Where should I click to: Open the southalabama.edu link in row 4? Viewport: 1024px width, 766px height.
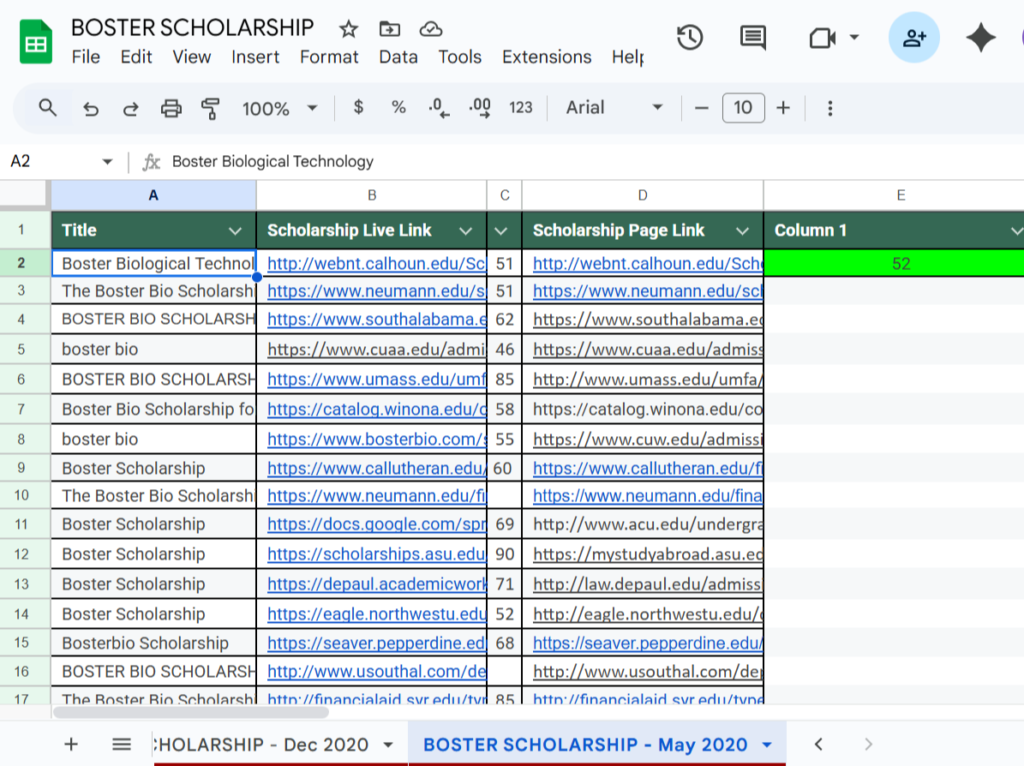click(376, 320)
